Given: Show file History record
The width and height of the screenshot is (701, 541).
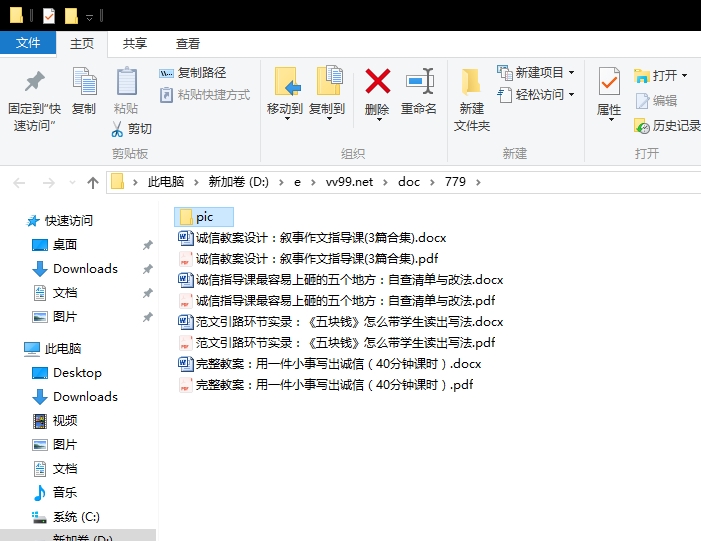Looking at the screenshot, I should point(667,126).
